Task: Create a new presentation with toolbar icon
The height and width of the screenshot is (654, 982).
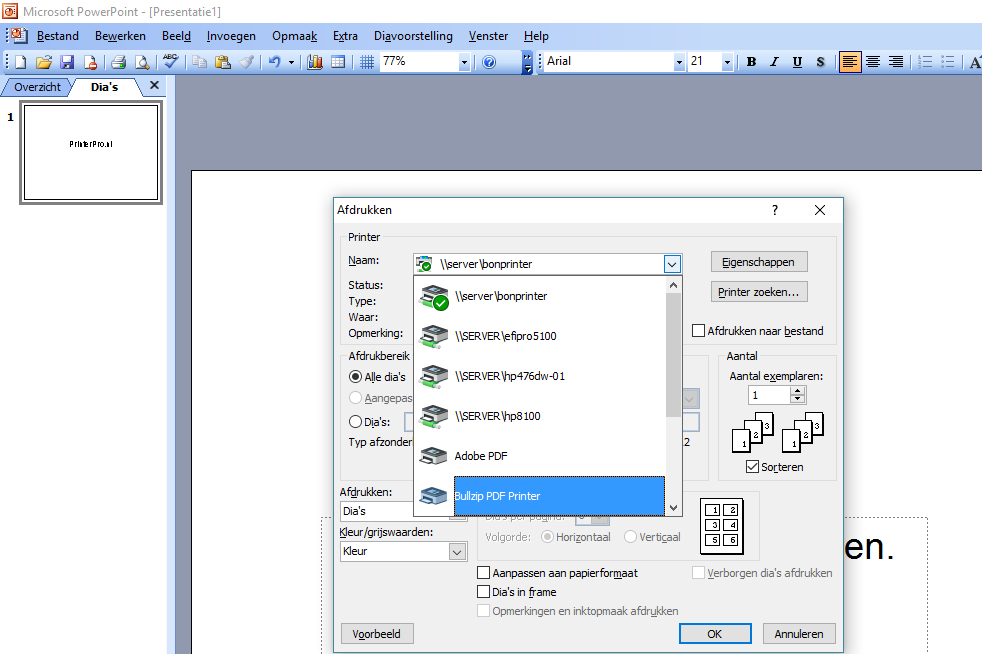Action: coord(21,61)
